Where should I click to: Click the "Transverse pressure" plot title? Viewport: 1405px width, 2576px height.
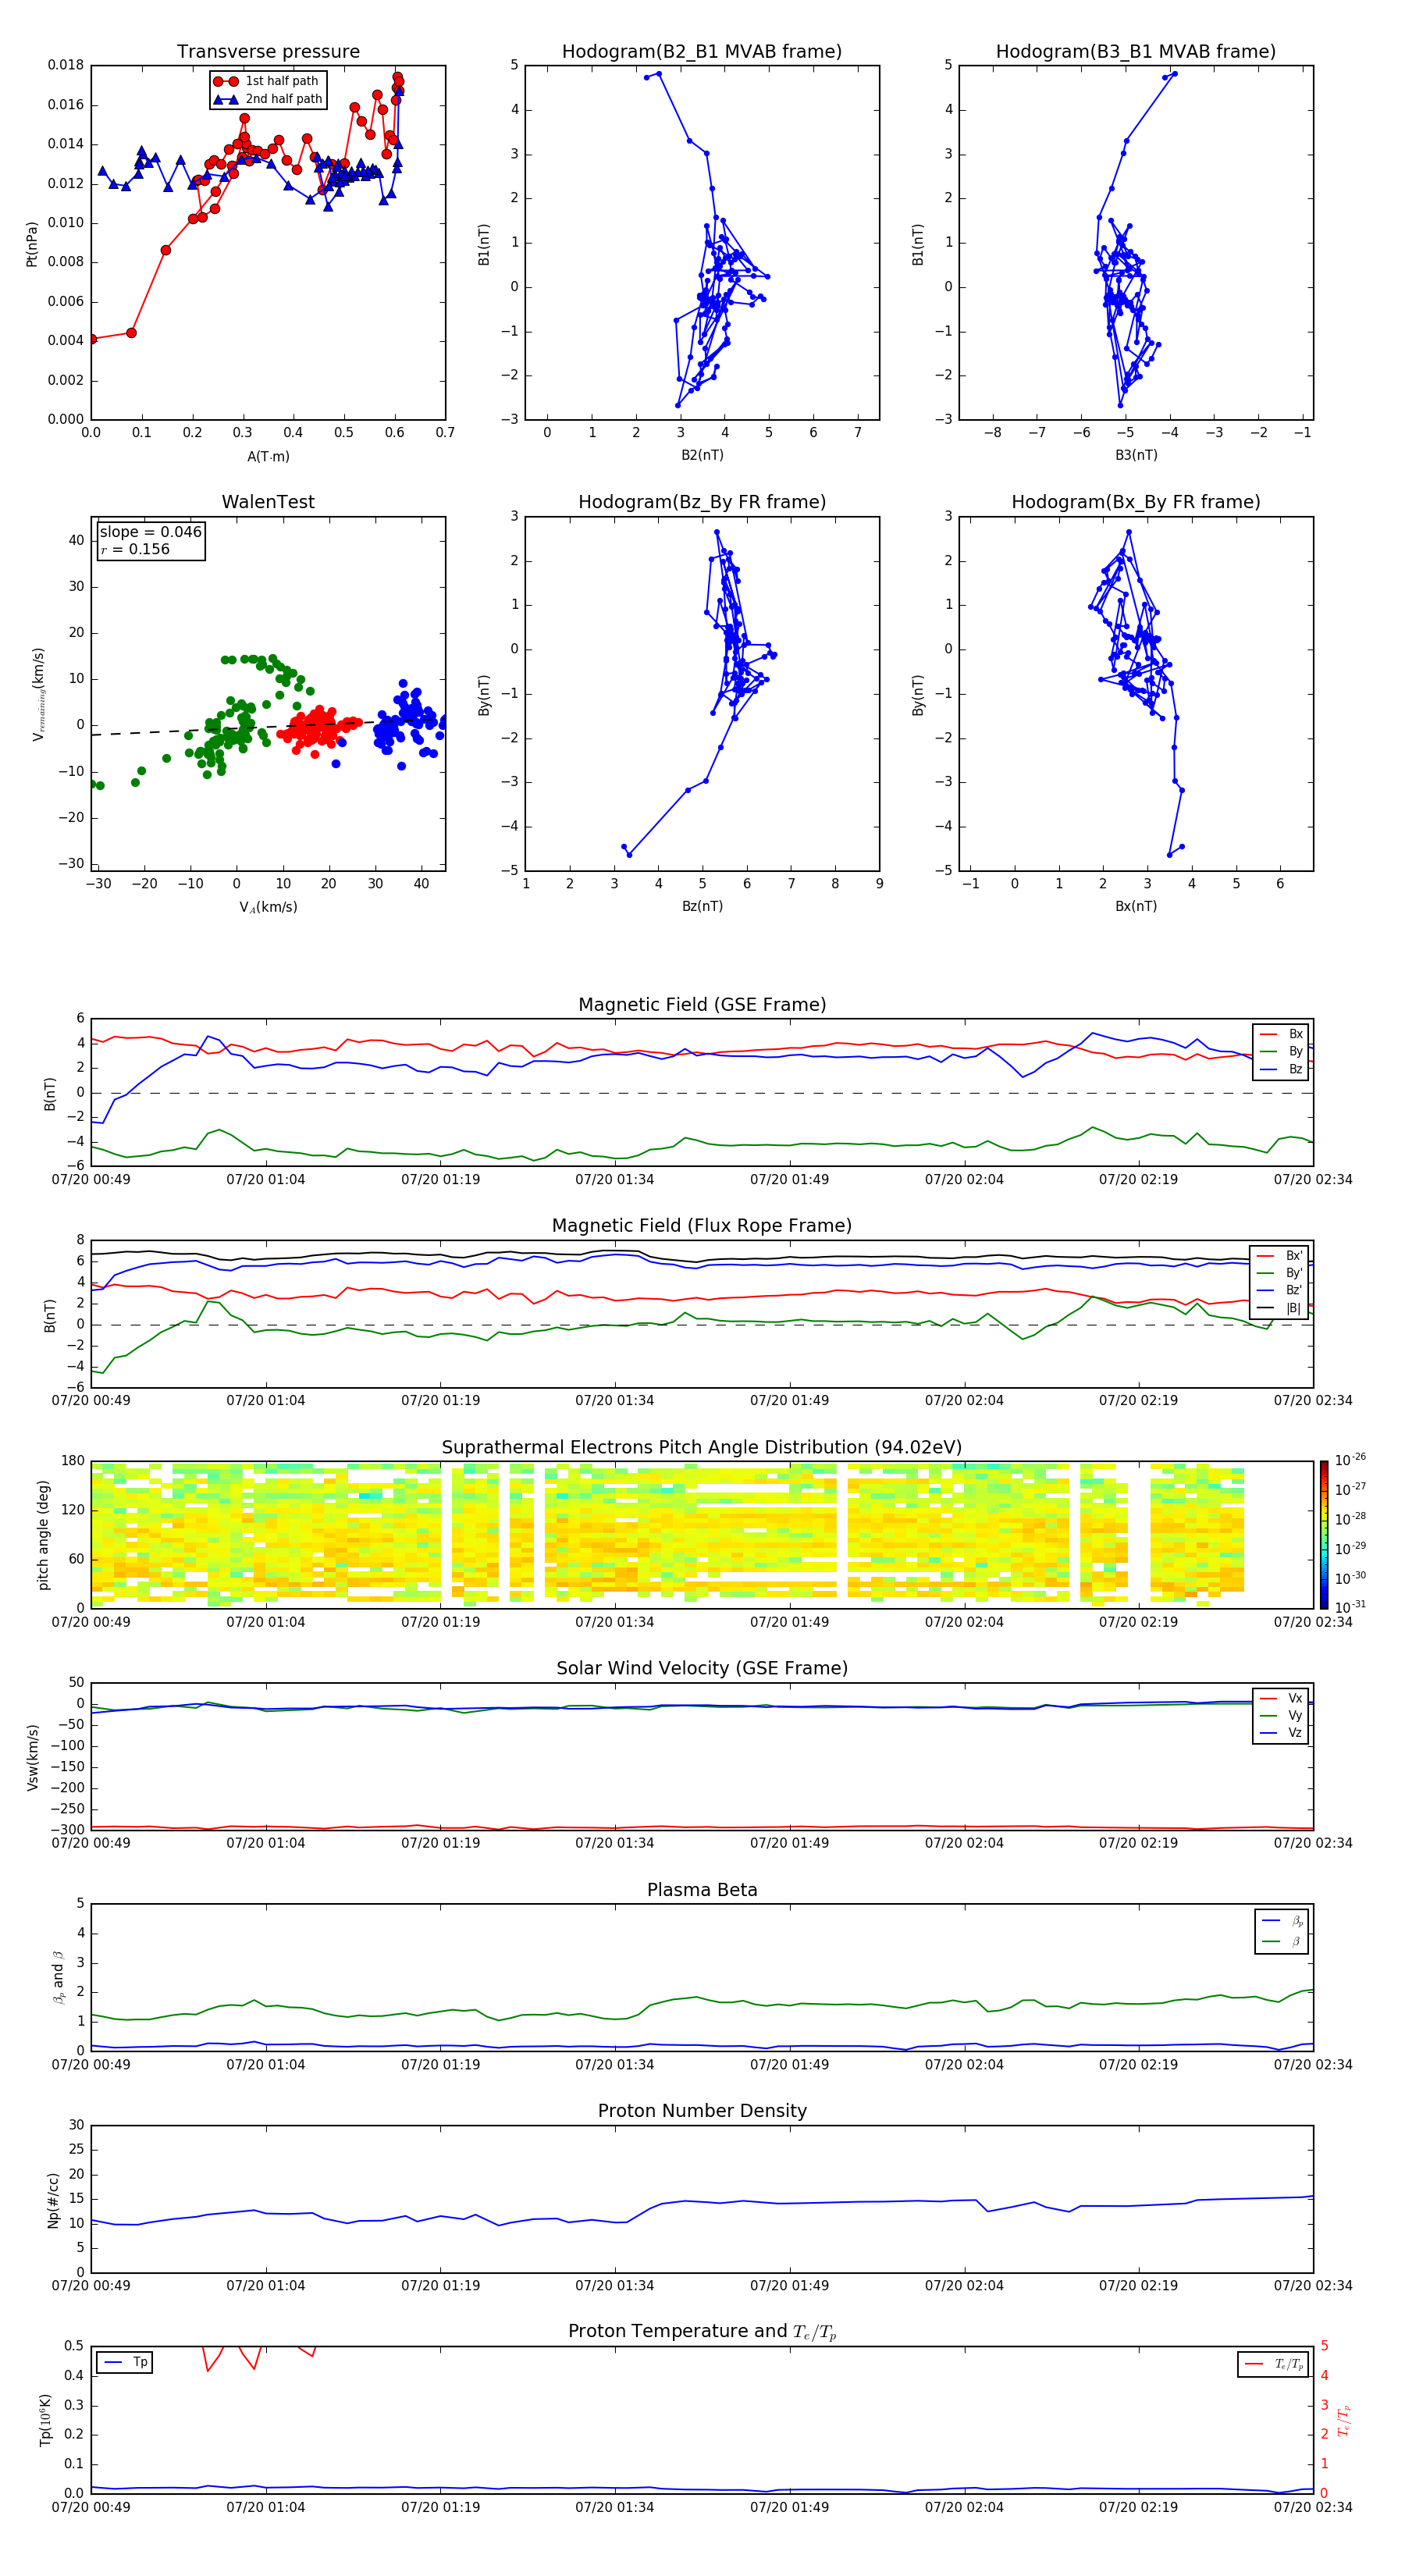coord(268,52)
